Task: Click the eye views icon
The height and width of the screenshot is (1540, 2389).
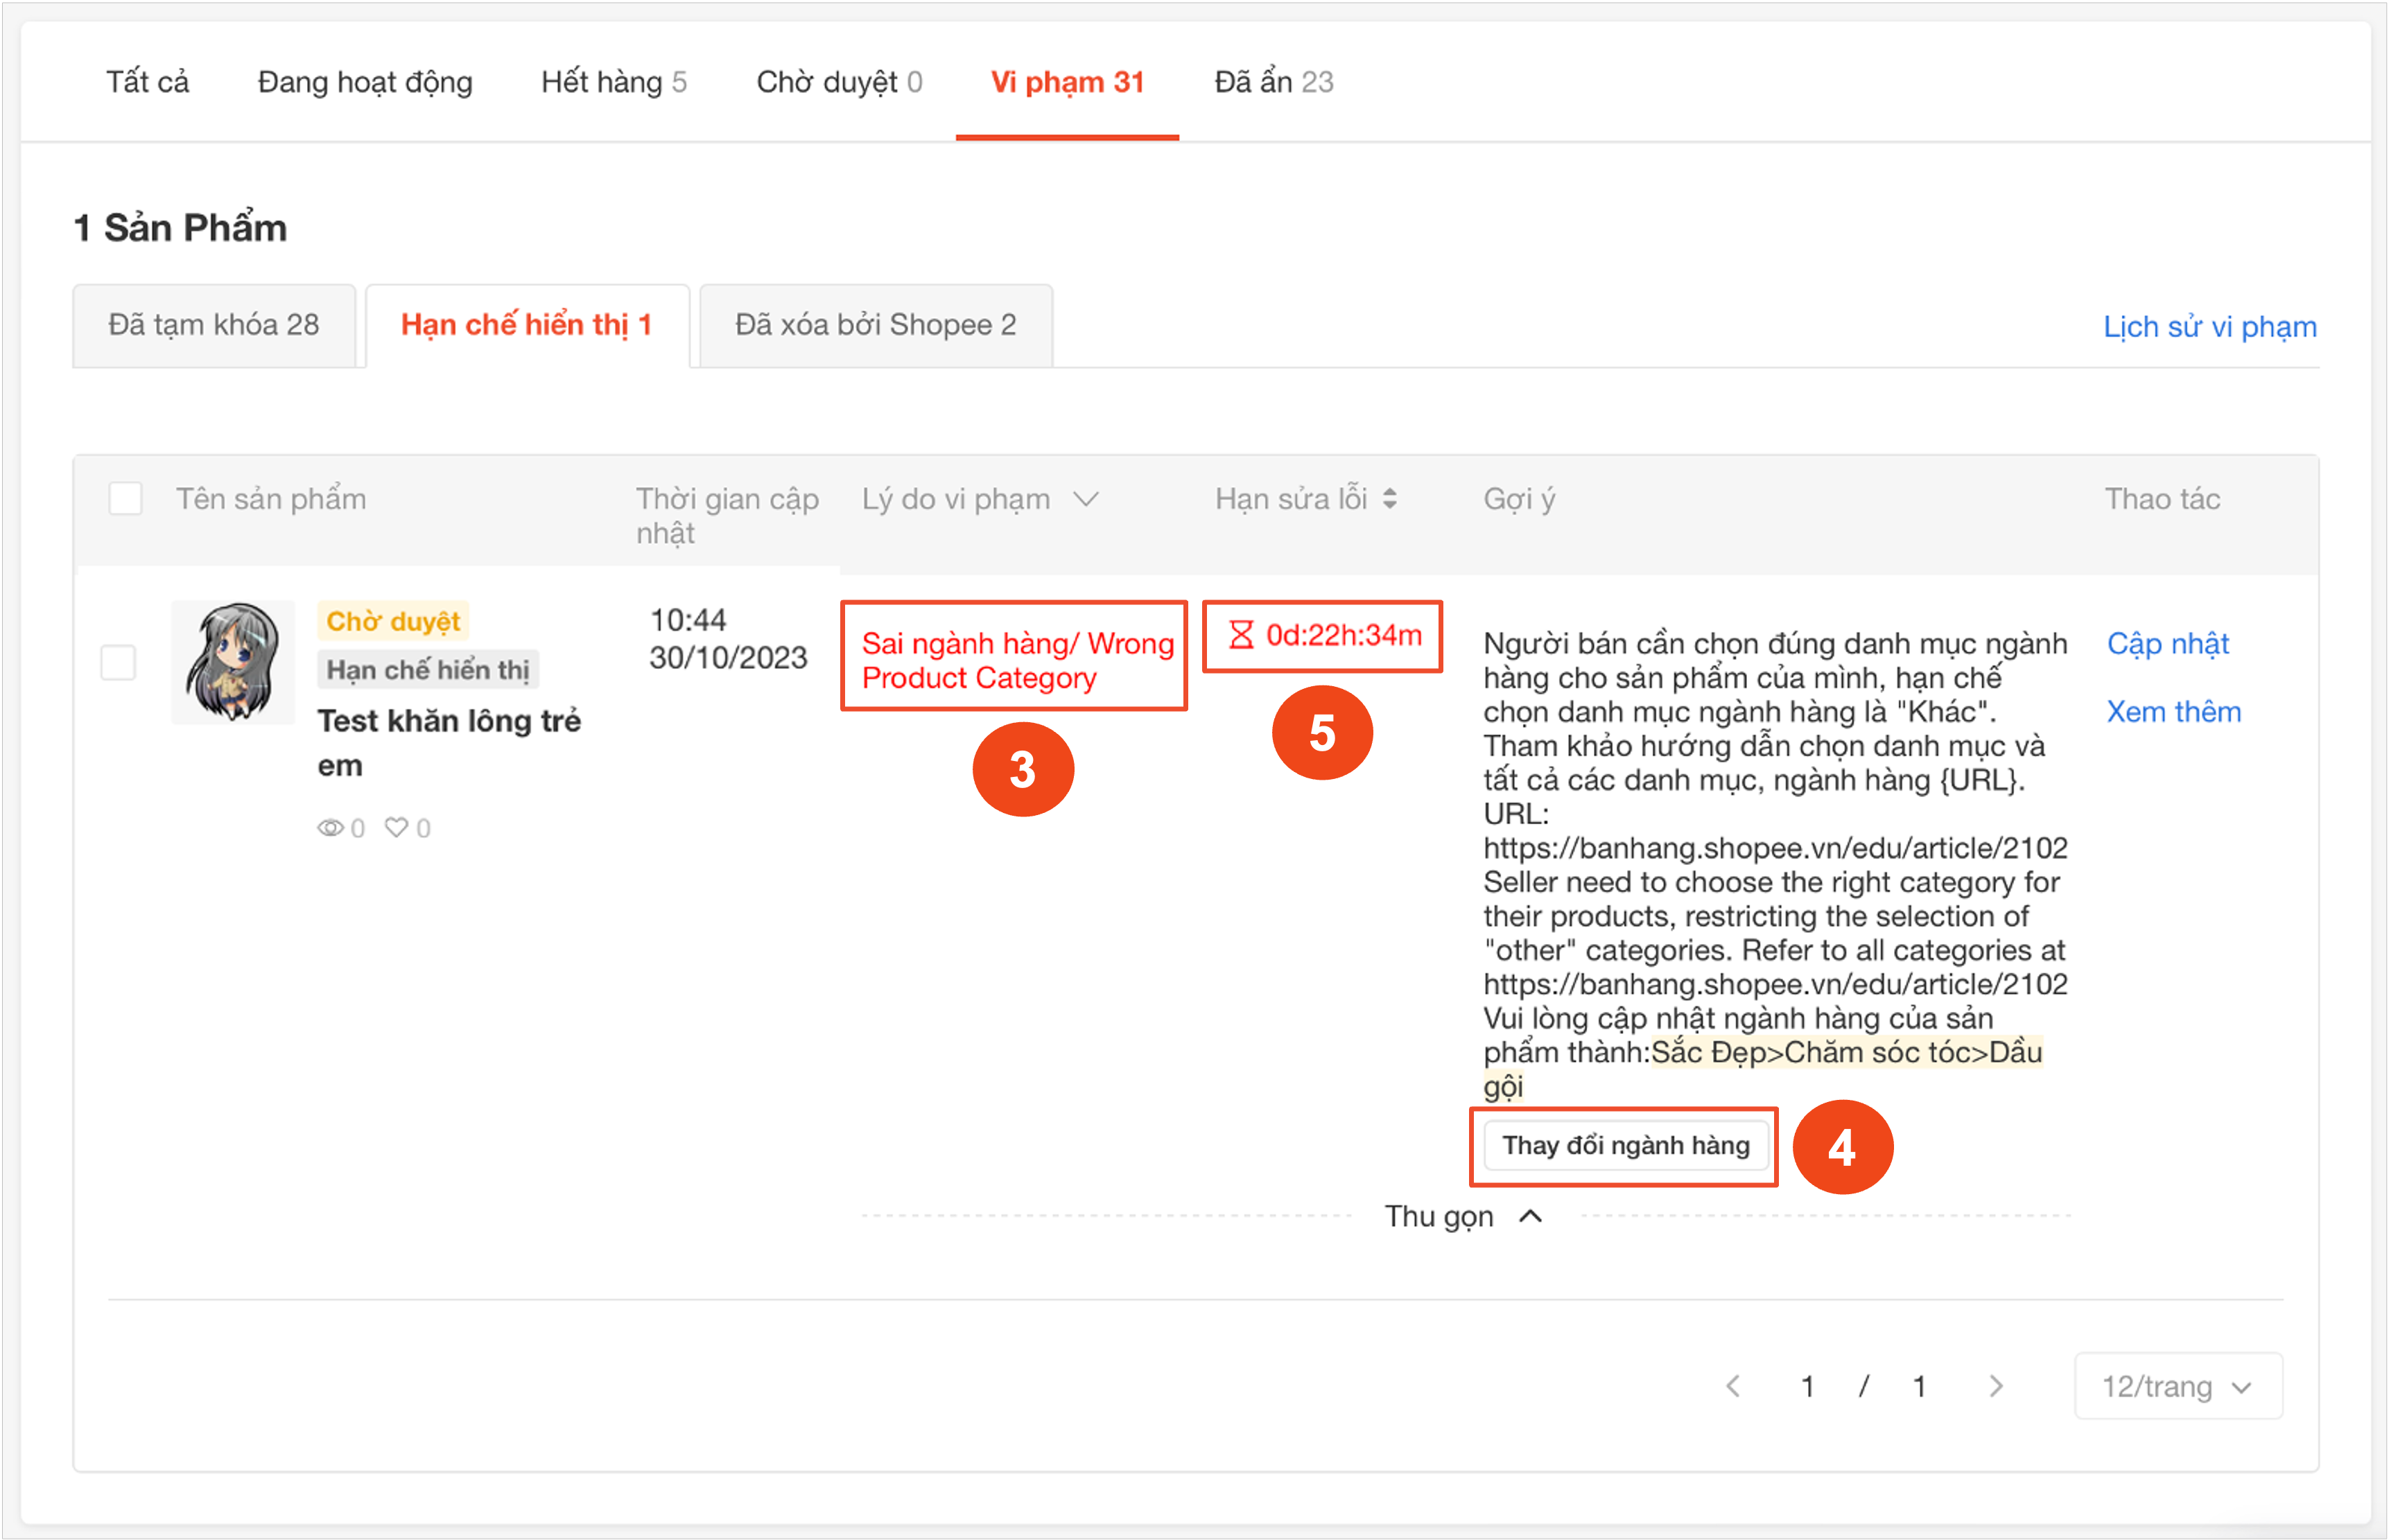Action: [330, 828]
